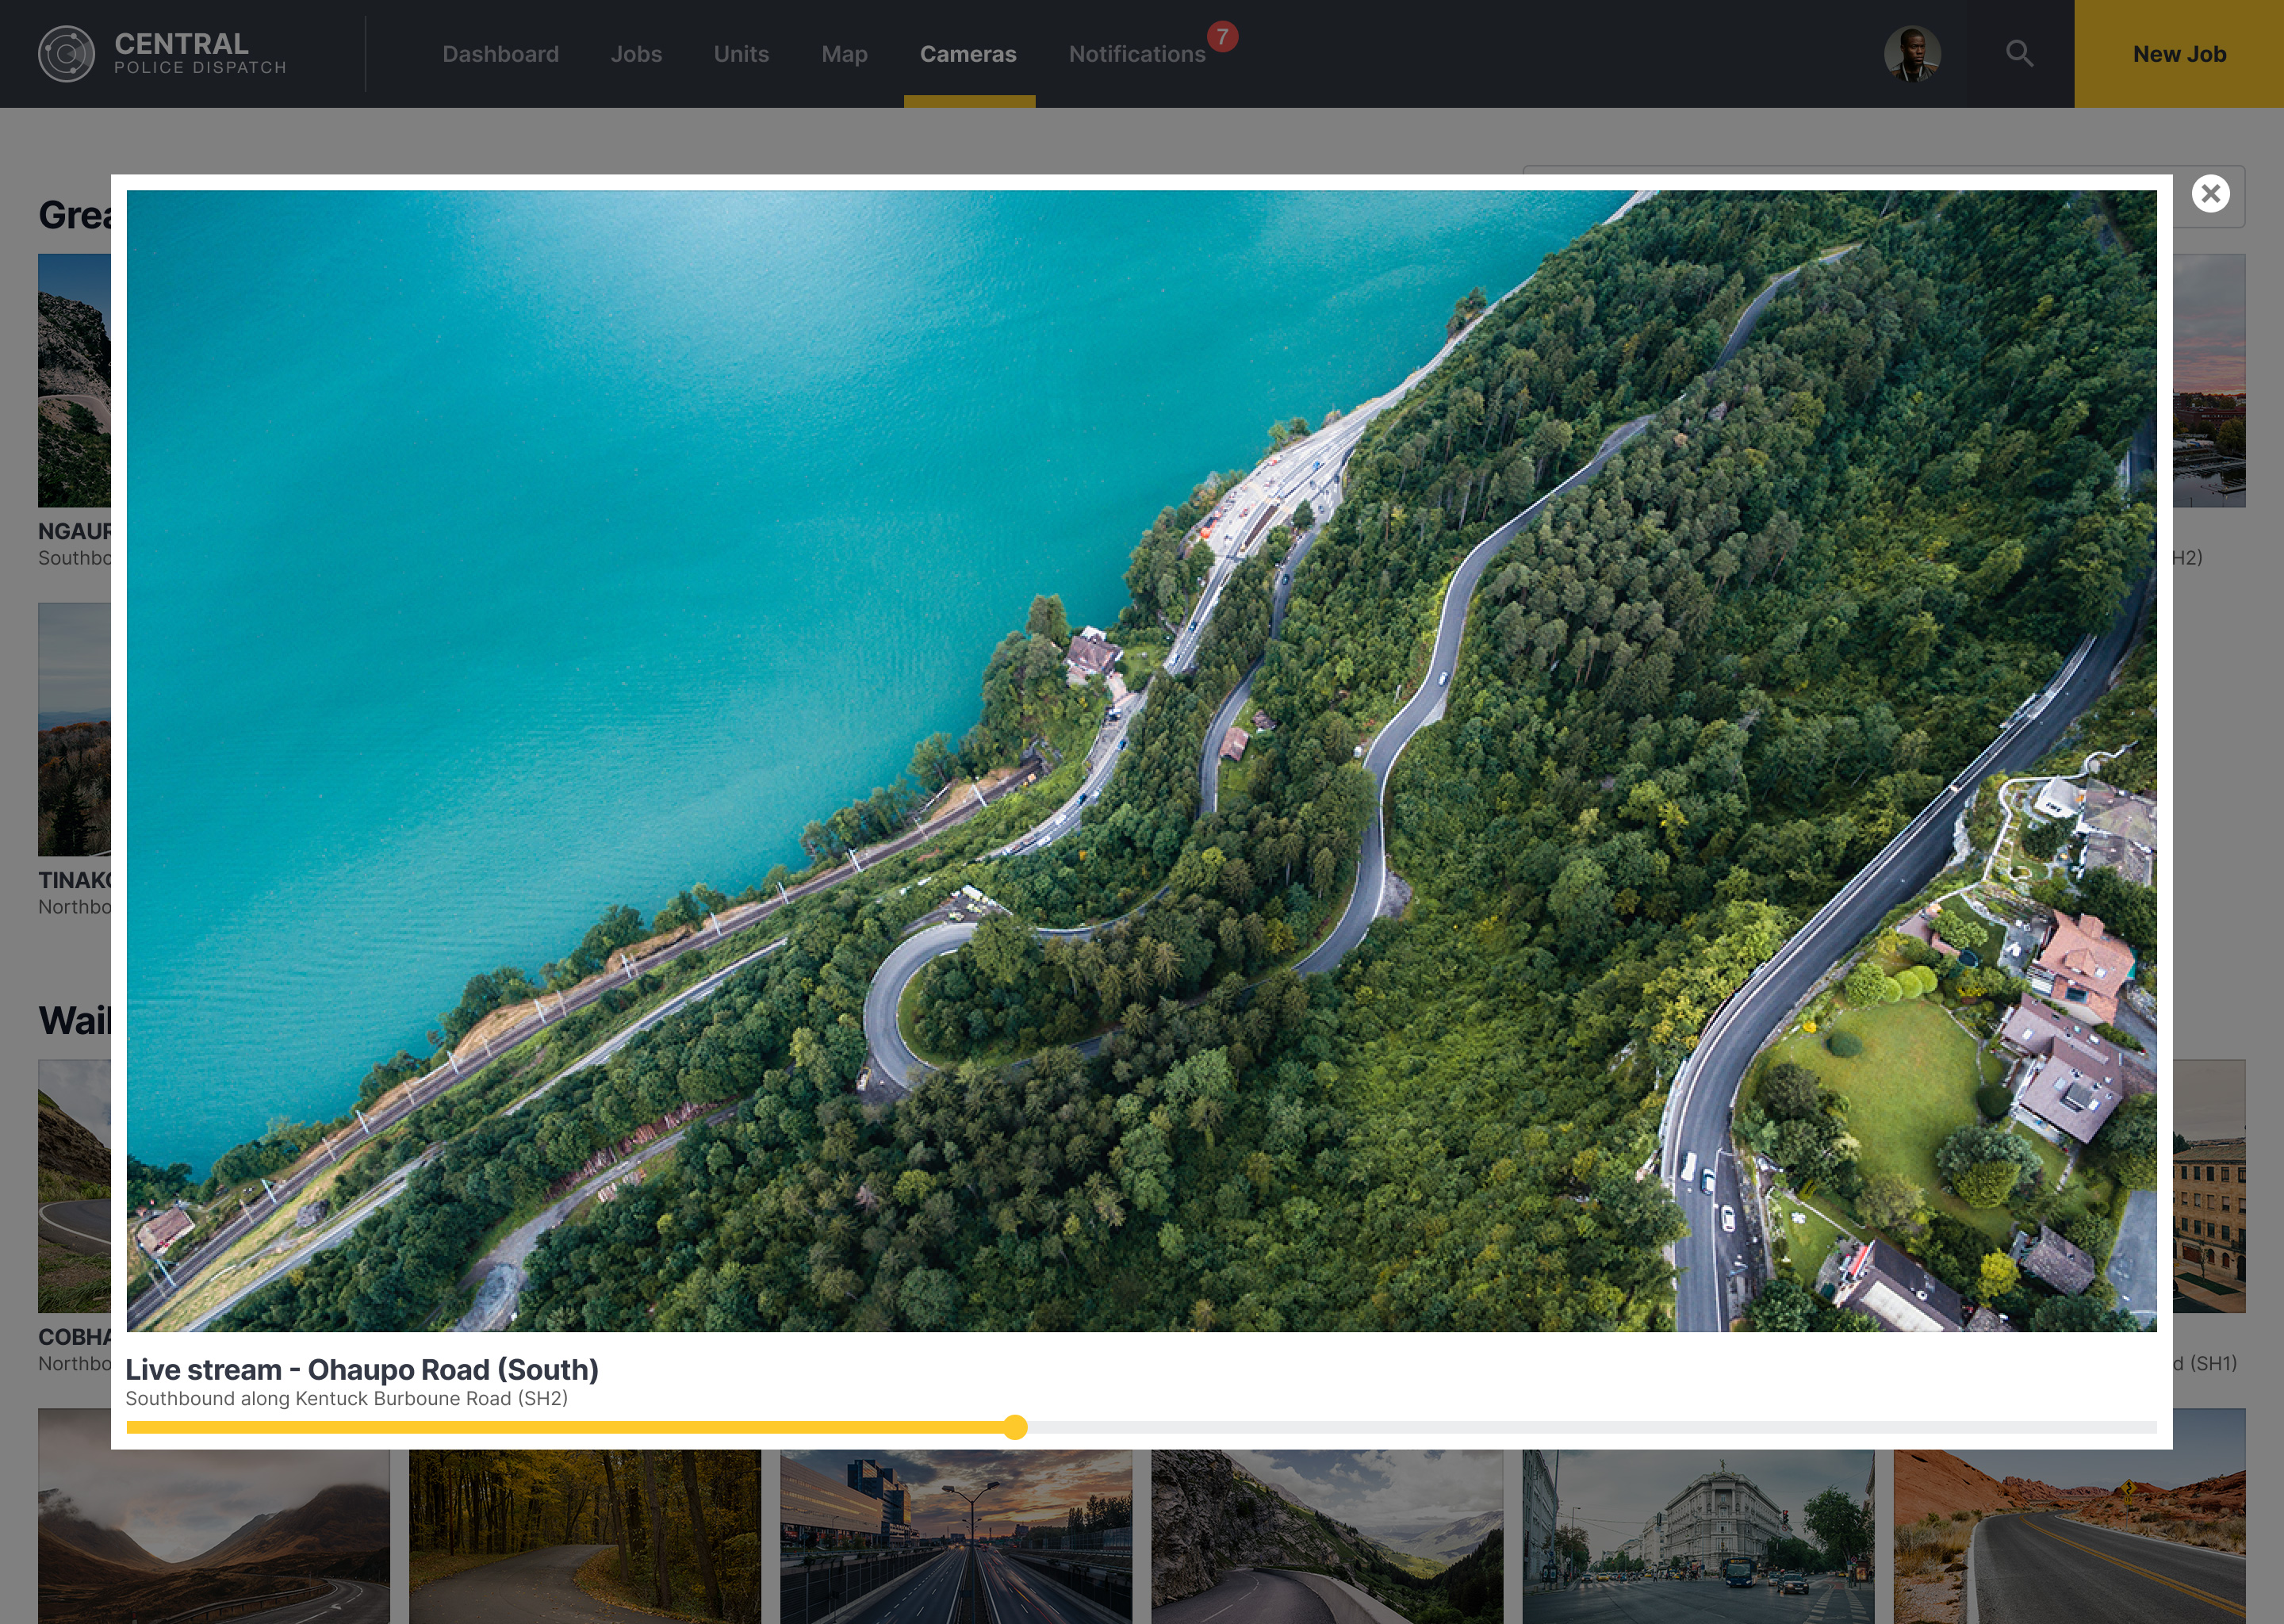Click the Central Police Dispatch logo icon
Viewport: 2284px width, 1624px height.
point(66,54)
